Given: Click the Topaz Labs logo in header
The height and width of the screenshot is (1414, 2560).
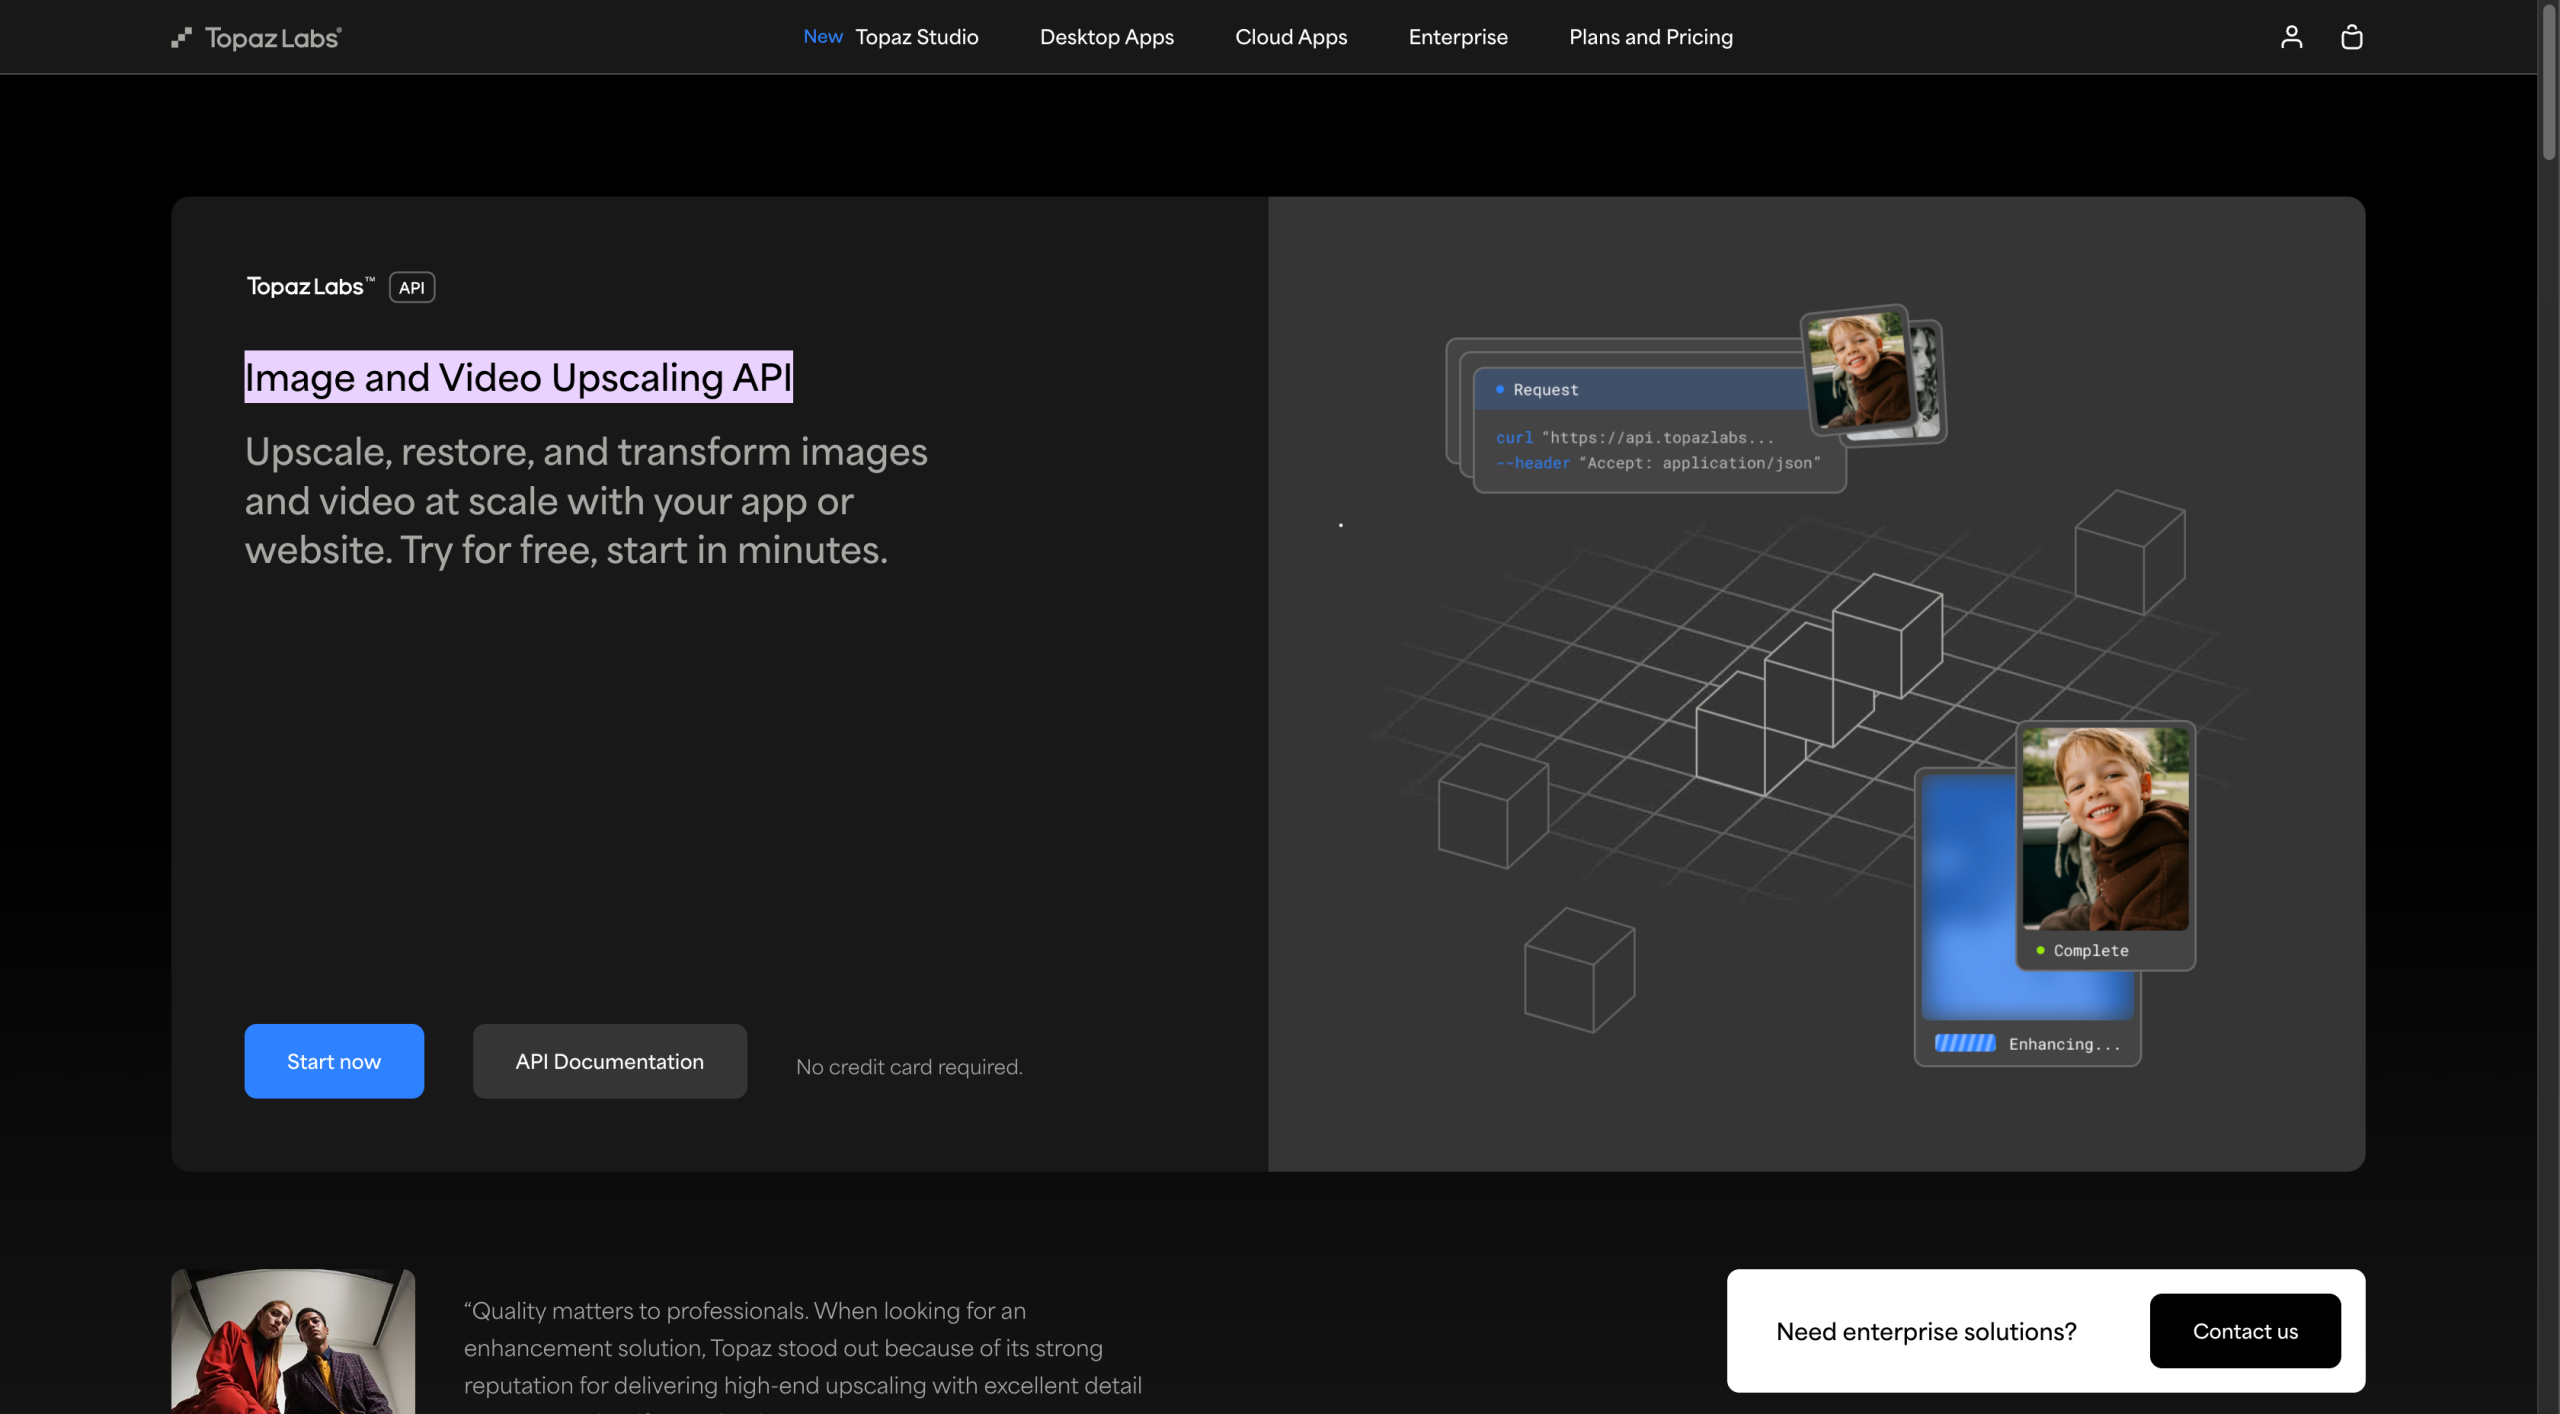Looking at the screenshot, I should tap(256, 38).
